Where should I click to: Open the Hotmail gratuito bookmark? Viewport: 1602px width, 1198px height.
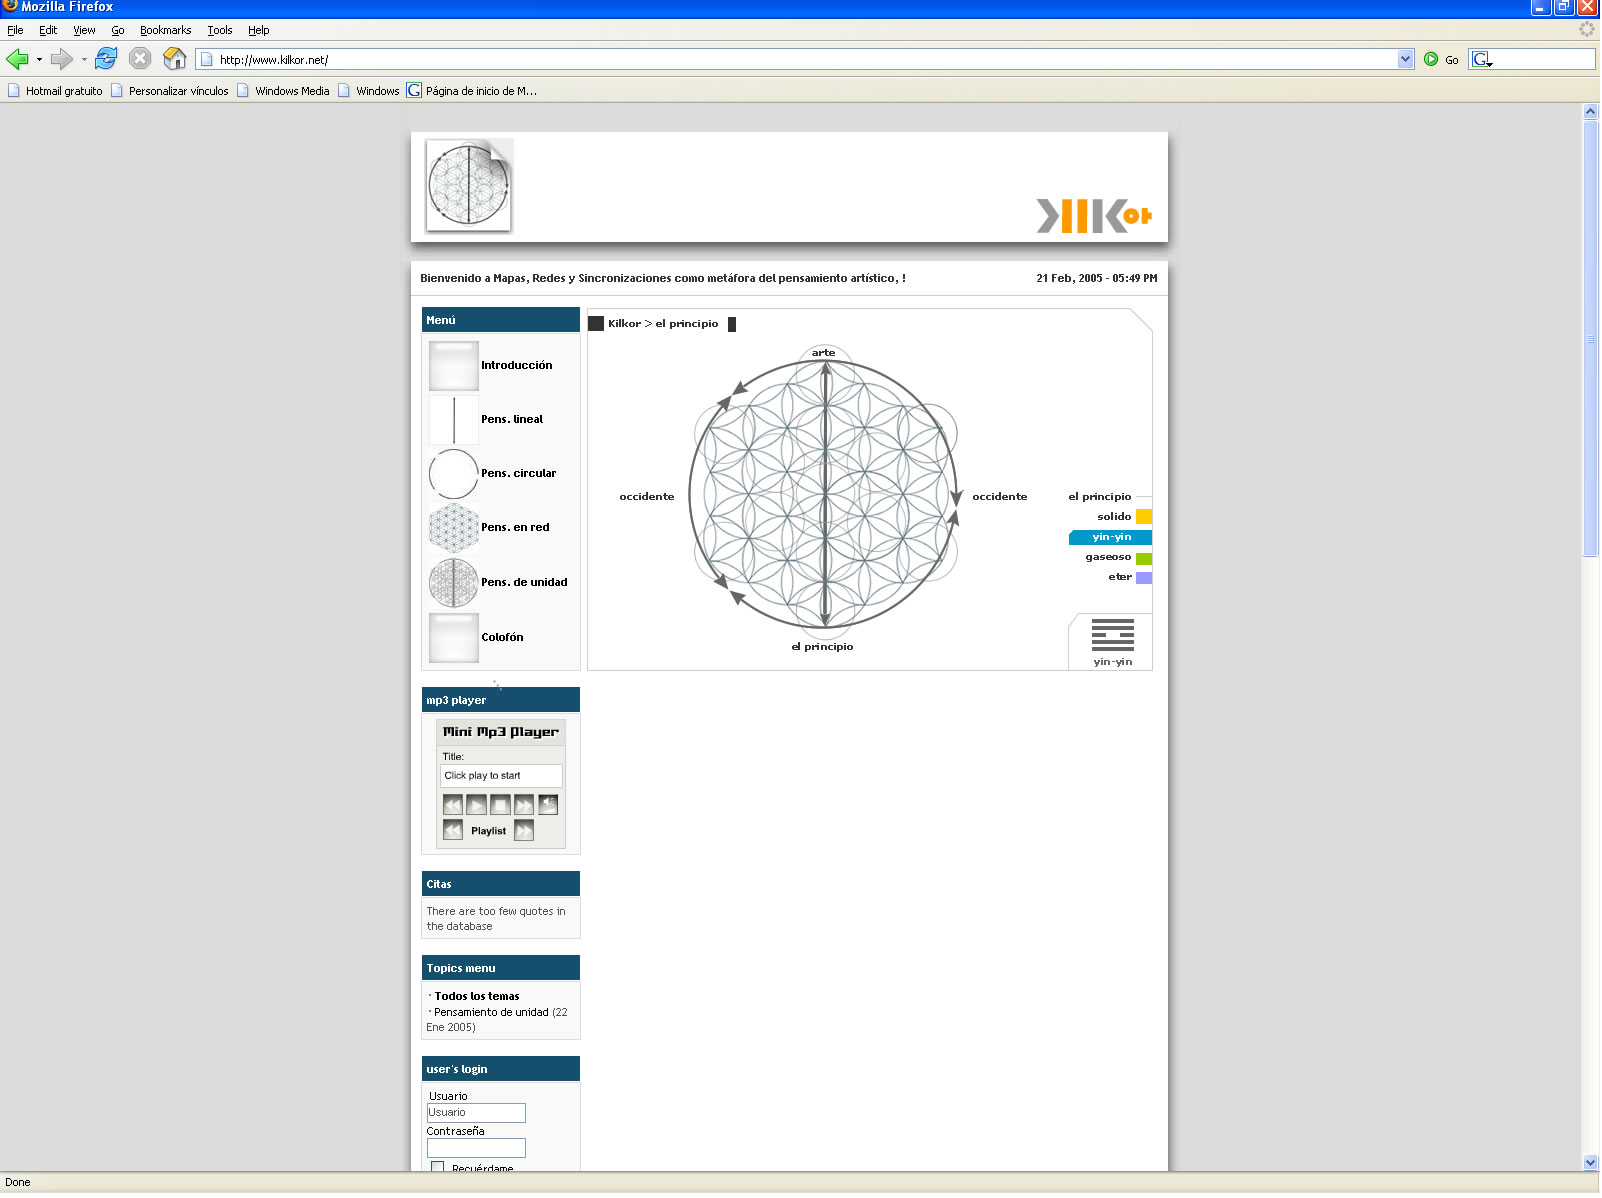coord(64,91)
